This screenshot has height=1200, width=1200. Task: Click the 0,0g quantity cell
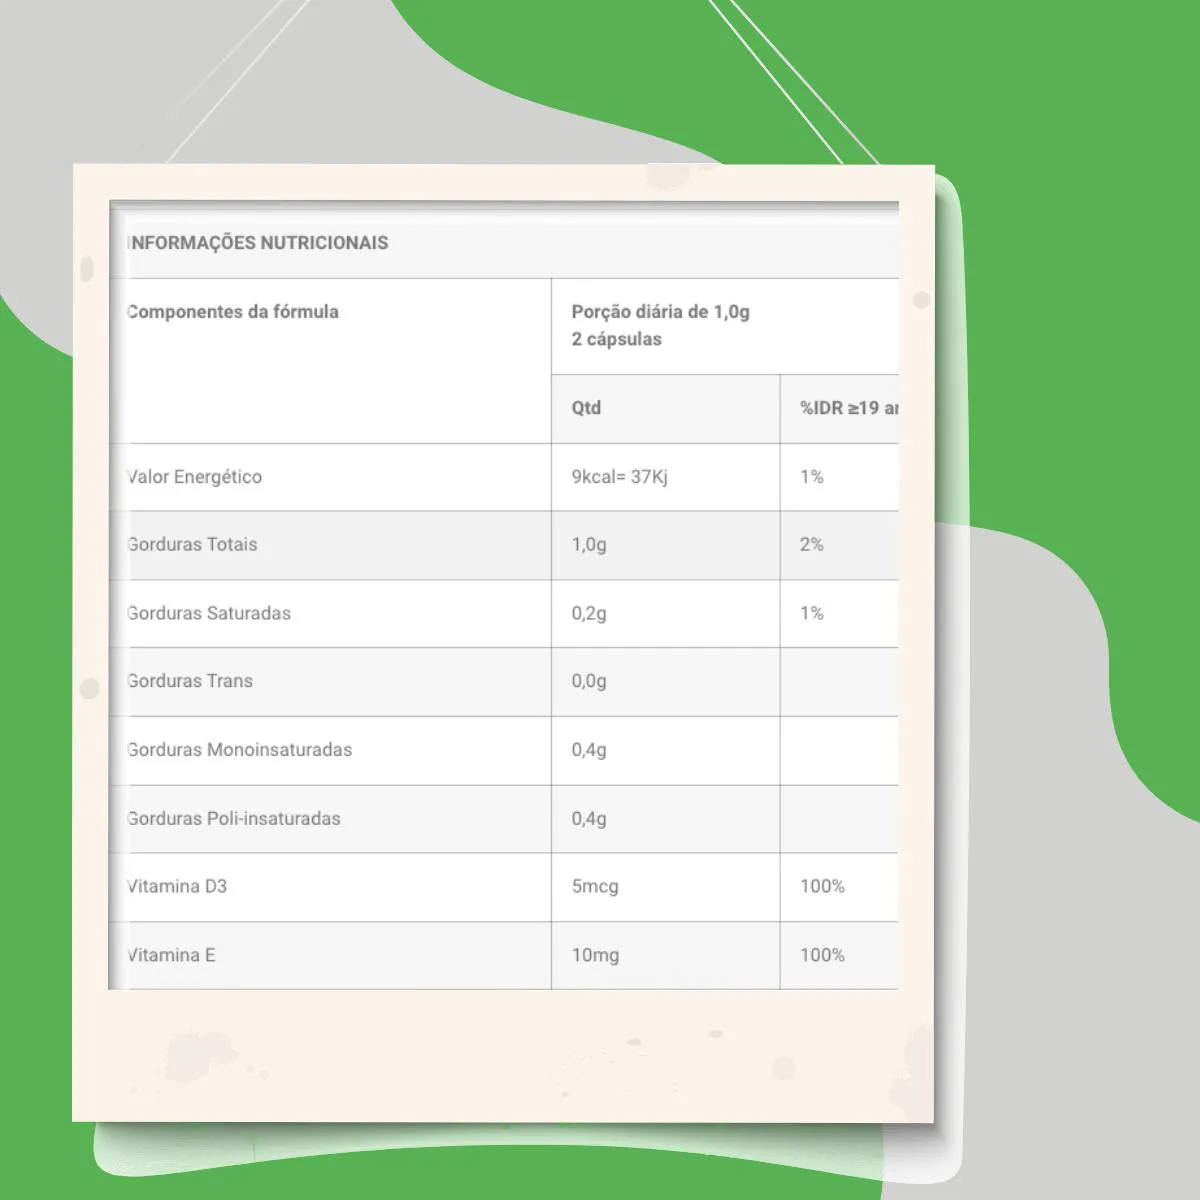pos(589,682)
